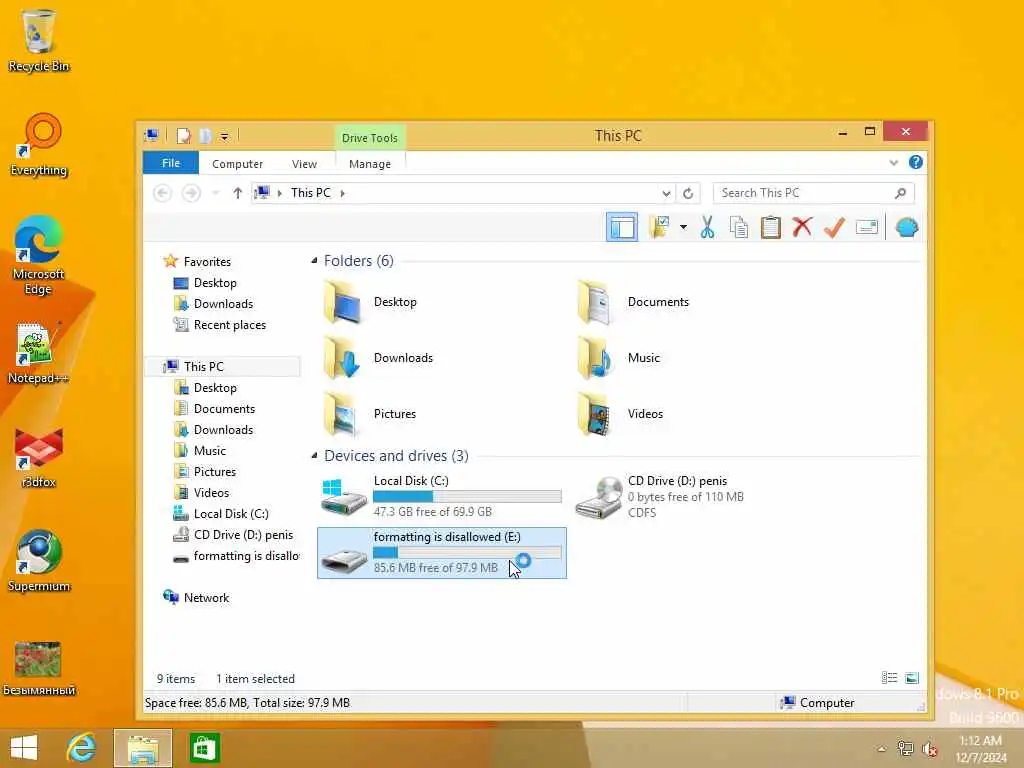Collapse the Folders (6) group
Screen dimensions: 1024x768
click(x=314, y=261)
